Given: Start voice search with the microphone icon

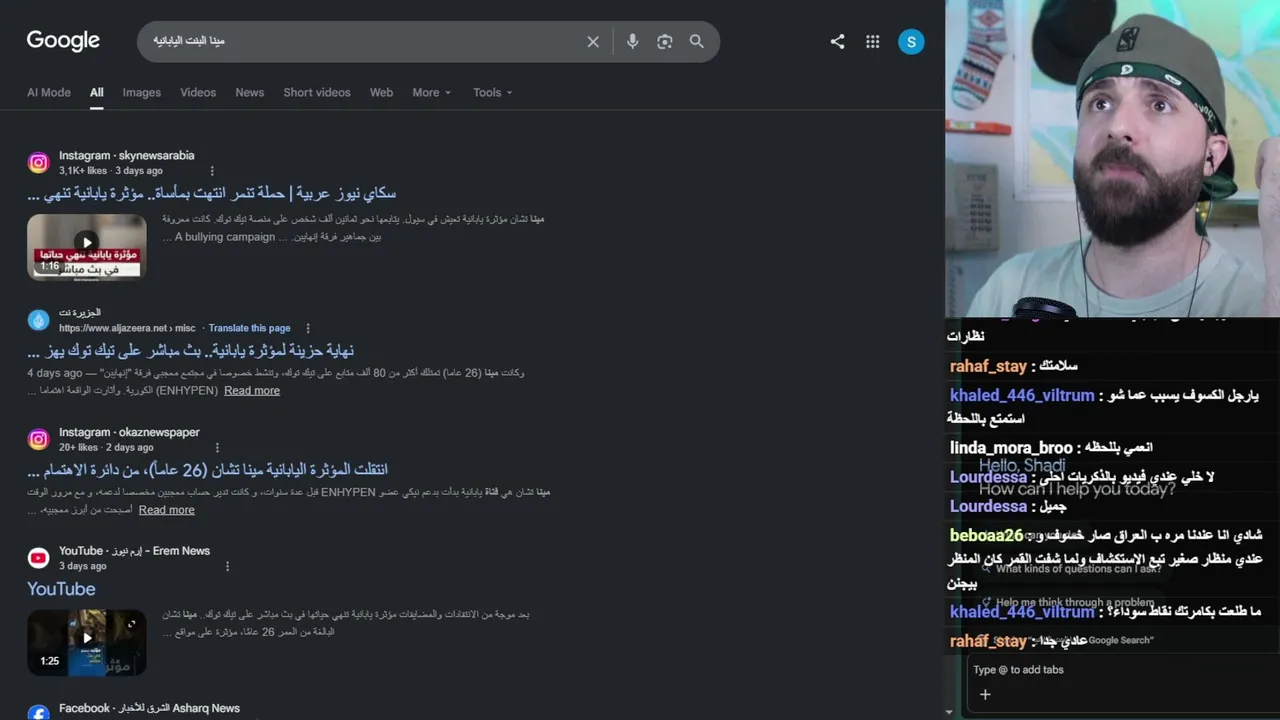Looking at the screenshot, I should tap(632, 42).
